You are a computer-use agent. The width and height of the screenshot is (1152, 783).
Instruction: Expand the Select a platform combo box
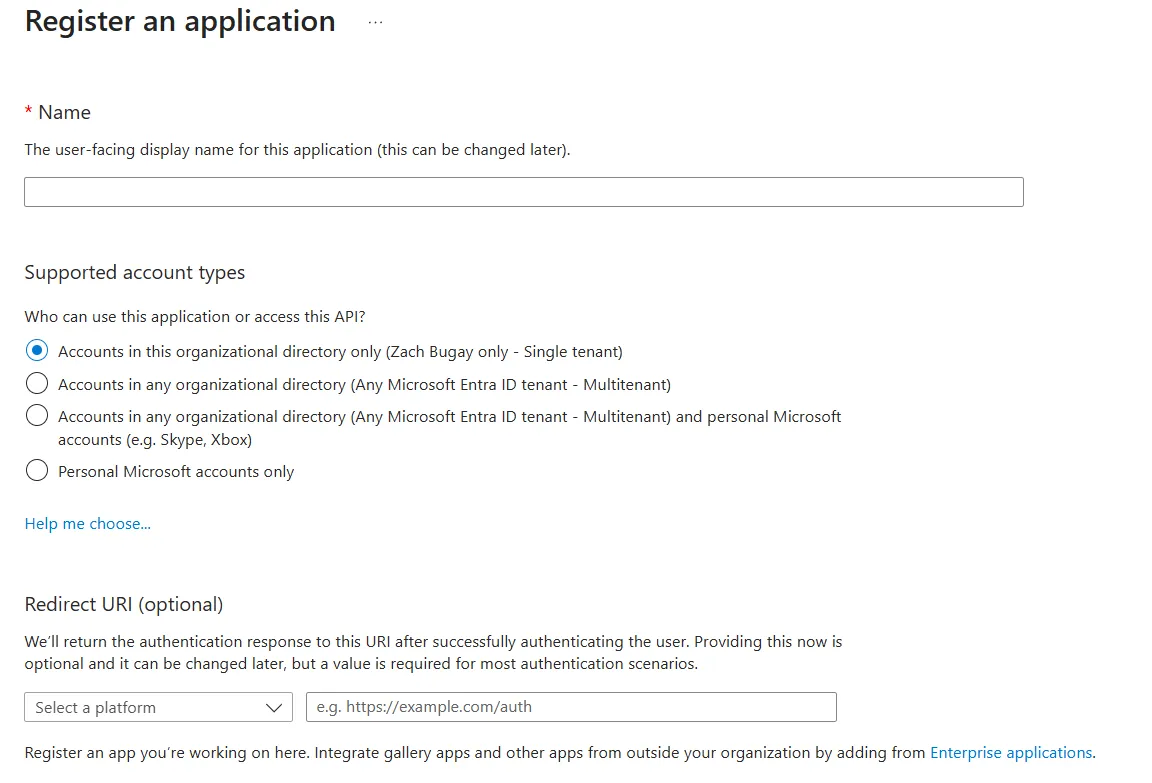[158, 707]
